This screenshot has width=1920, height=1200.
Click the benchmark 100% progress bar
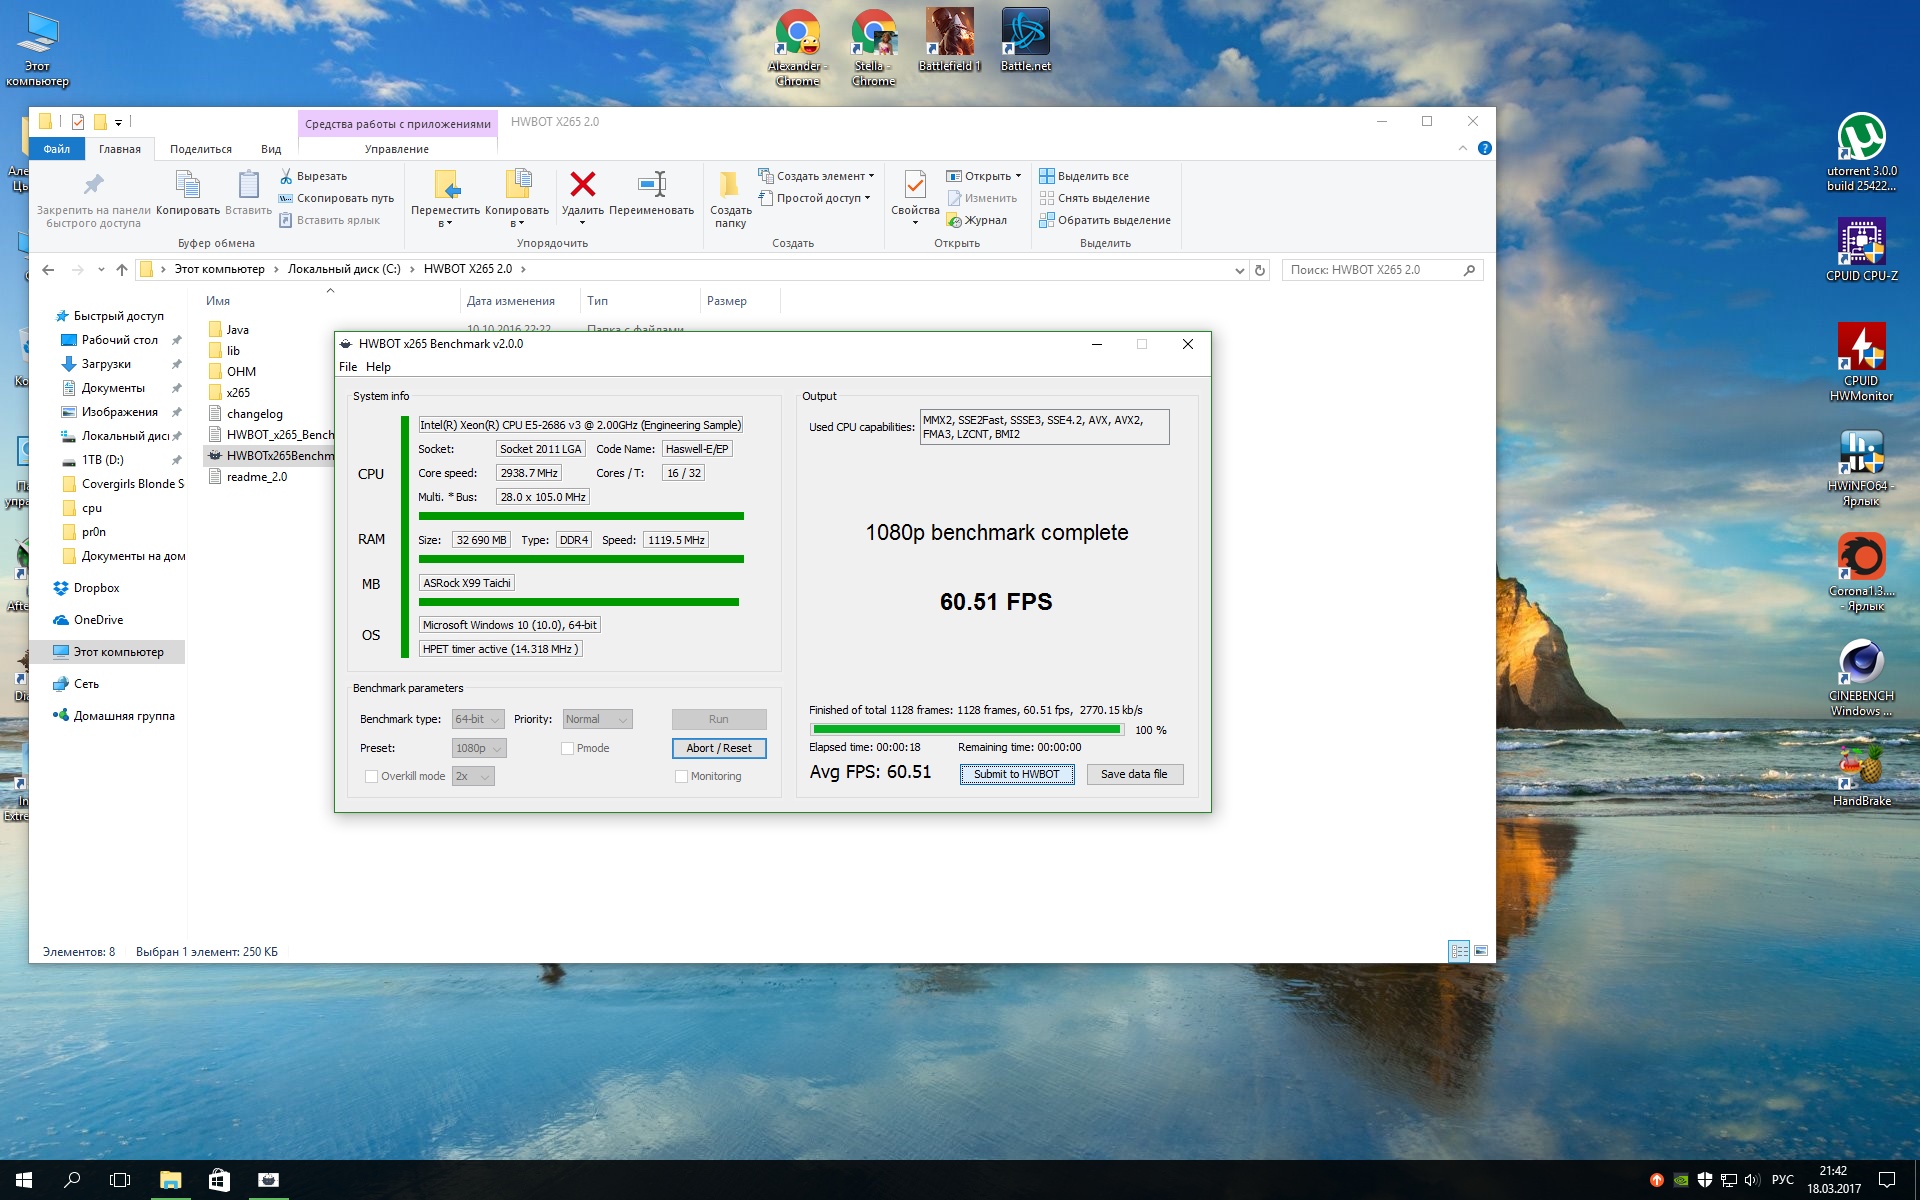[967, 730]
